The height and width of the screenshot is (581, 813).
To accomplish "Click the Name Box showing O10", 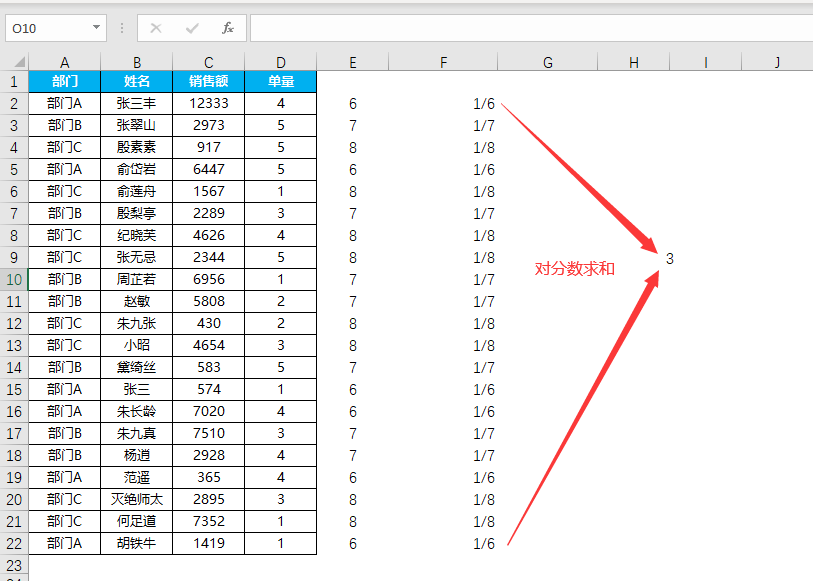I will [x=55, y=28].
